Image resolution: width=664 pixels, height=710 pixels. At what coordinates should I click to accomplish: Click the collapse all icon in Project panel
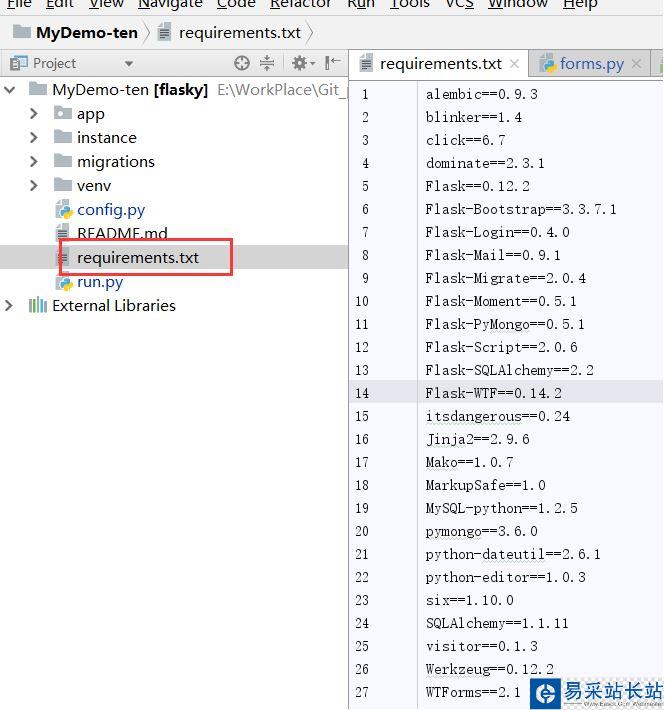(x=267, y=63)
